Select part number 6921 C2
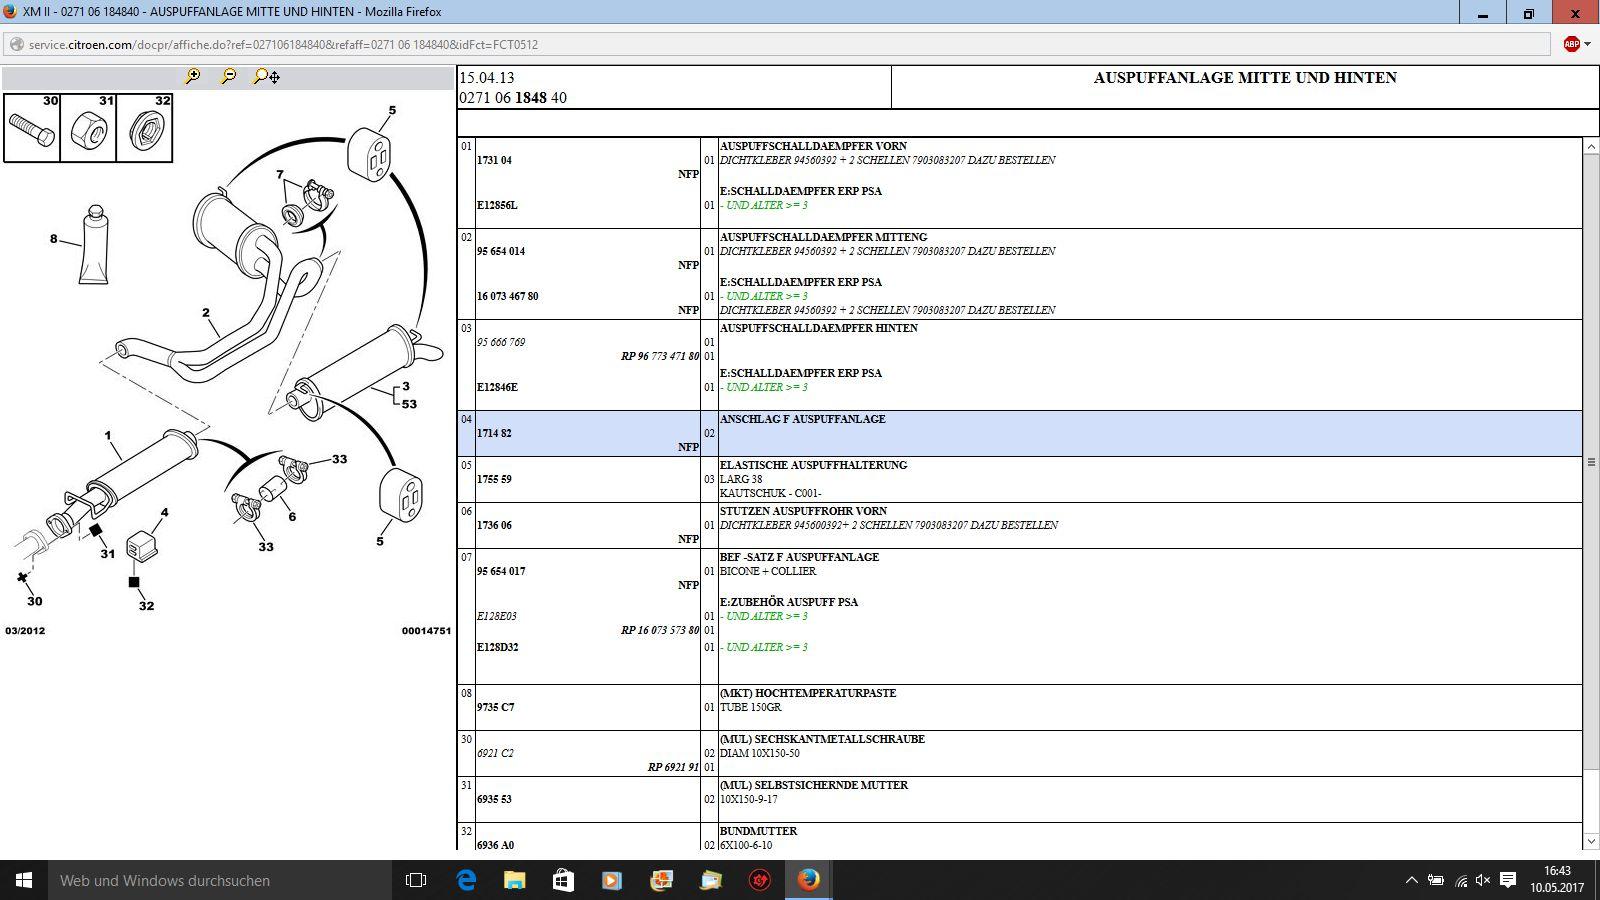 tap(495, 753)
